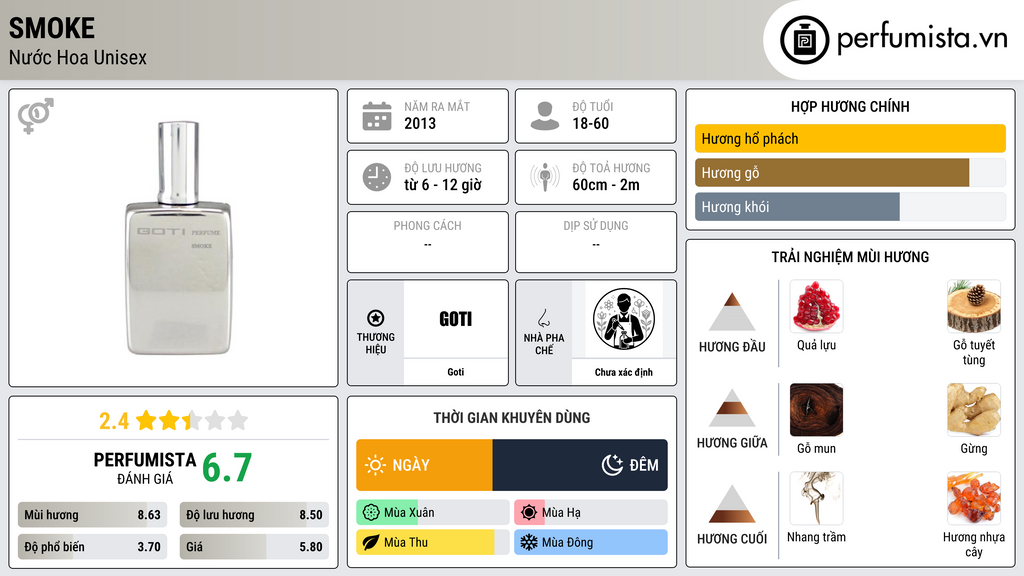The image size is (1024, 576).
Task: Click the Gỗ tuyết tùng cedar image
Action: [x=974, y=306]
